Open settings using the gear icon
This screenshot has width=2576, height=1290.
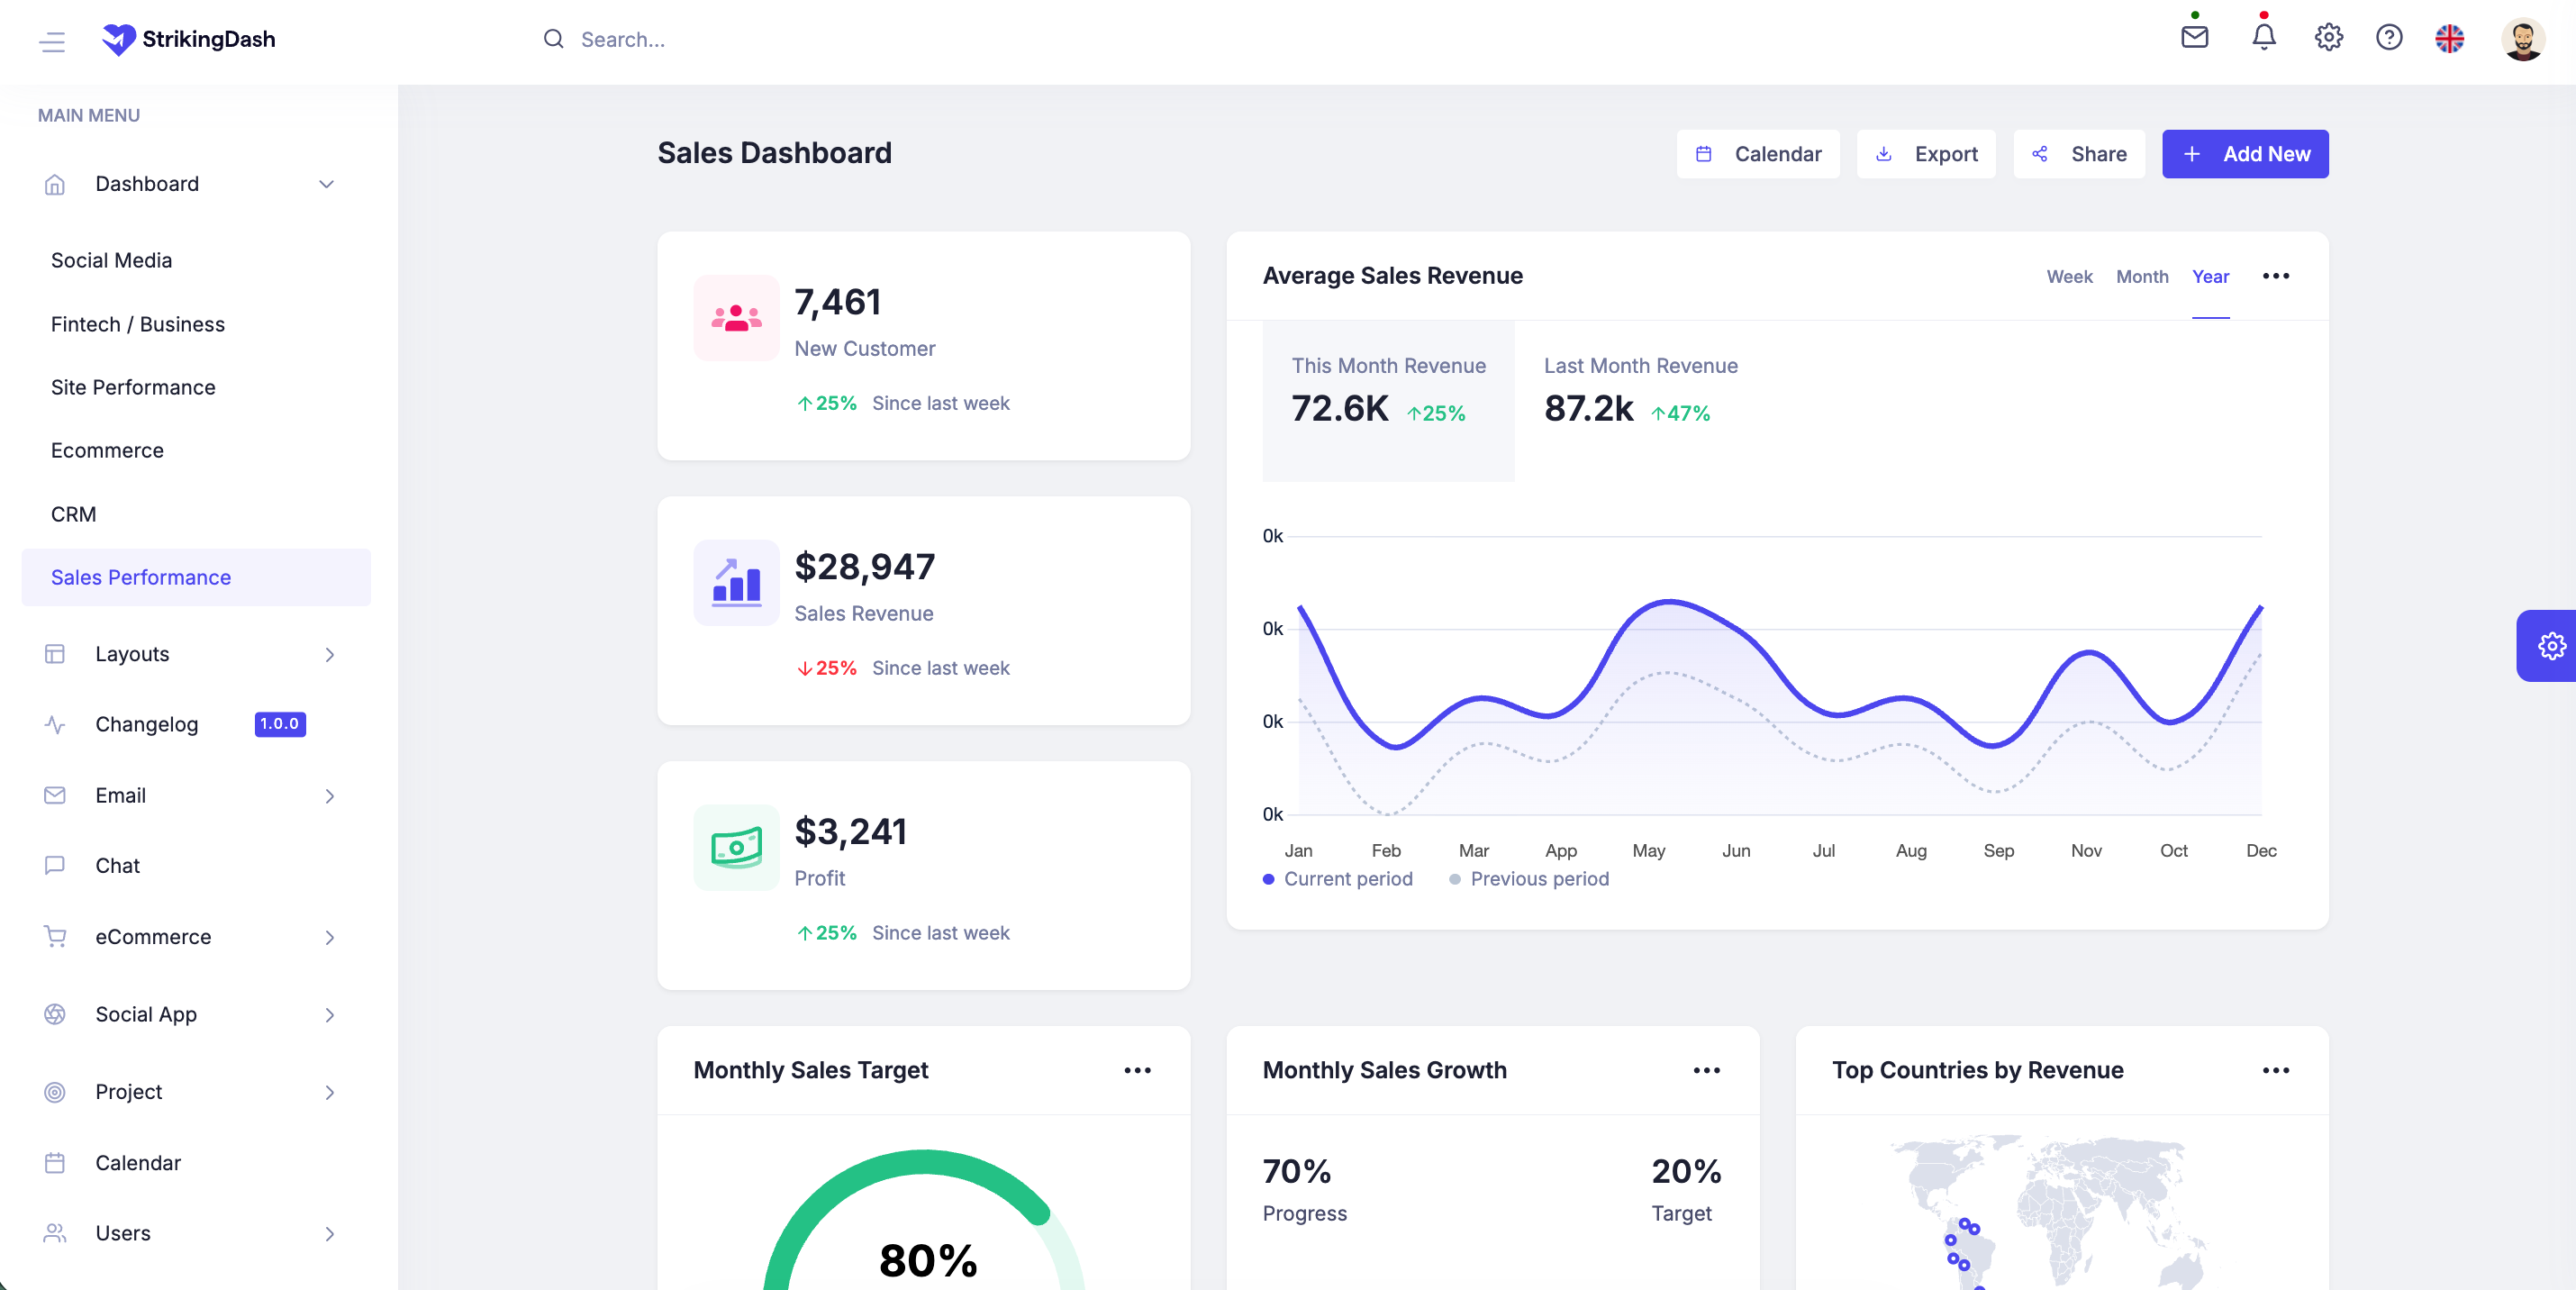2328,38
